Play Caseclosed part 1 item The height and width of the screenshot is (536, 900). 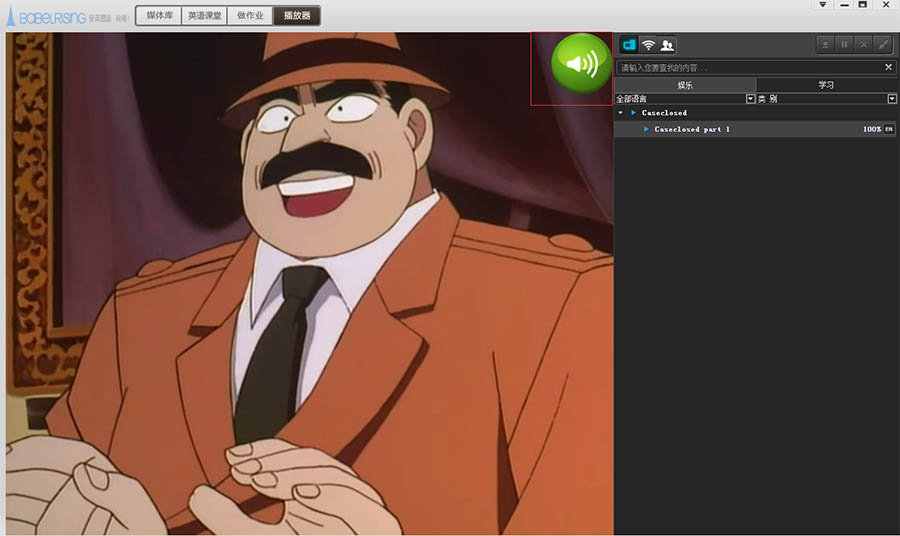[x=755, y=129]
